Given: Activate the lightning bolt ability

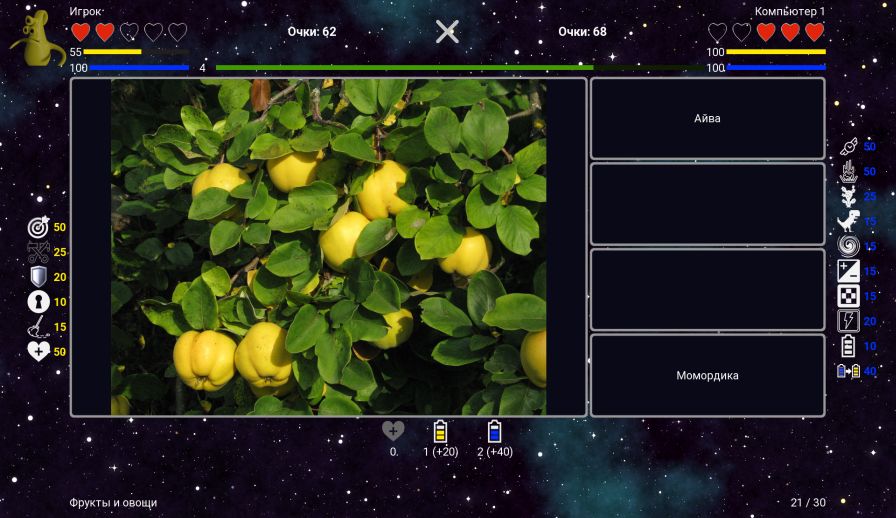Looking at the screenshot, I should [848, 321].
